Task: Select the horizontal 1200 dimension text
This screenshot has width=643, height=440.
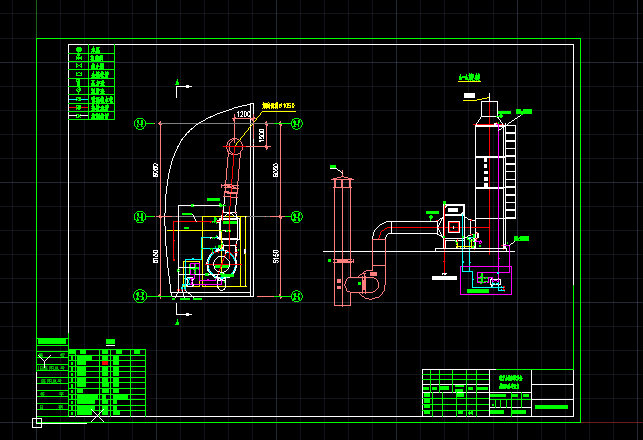Action: pos(244,114)
